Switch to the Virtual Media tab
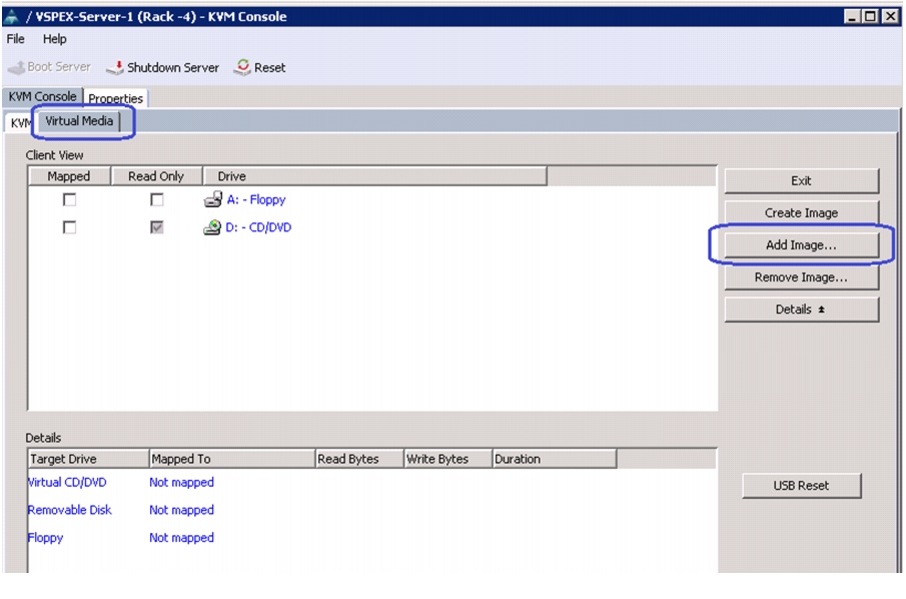This screenshot has width=906, height=599. (79, 121)
